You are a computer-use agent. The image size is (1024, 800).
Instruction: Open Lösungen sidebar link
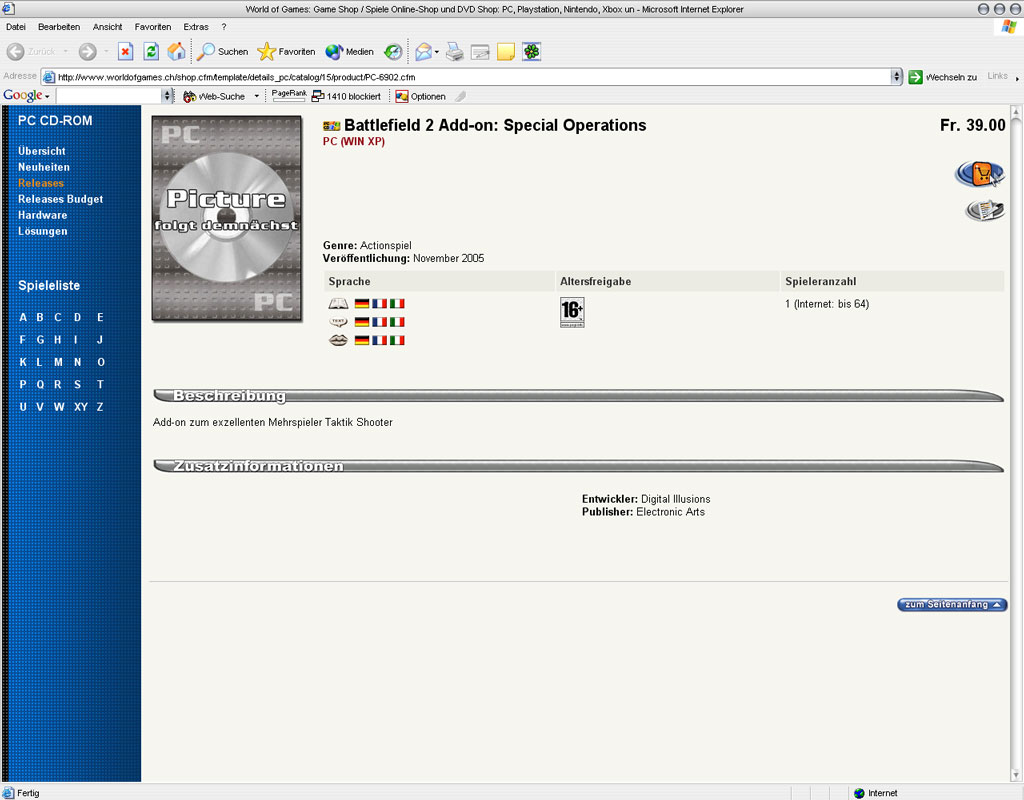pyautogui.click(x=42, y=231)
